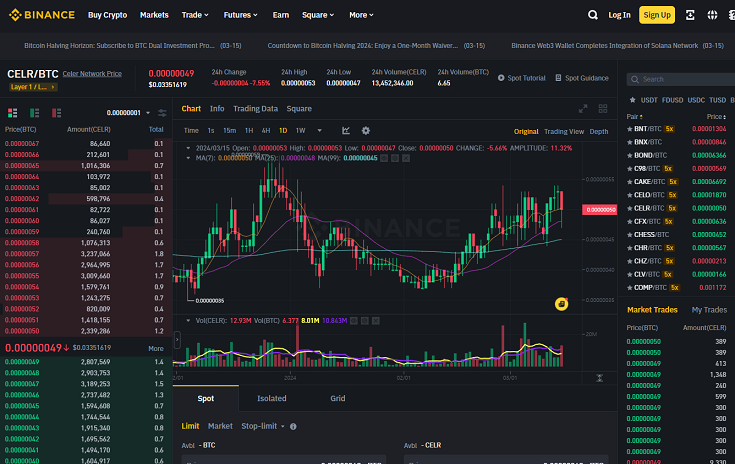The height and width of the screenshot is (464, 735).
Task: Favorite the COMP/BTC pair star
Action: pyautogui.click(x=630, y=288)
